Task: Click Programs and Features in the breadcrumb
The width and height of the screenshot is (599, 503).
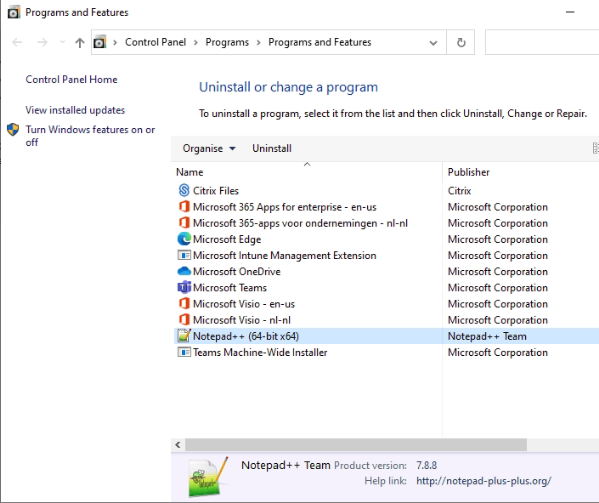Action: [x=320, y=42]
